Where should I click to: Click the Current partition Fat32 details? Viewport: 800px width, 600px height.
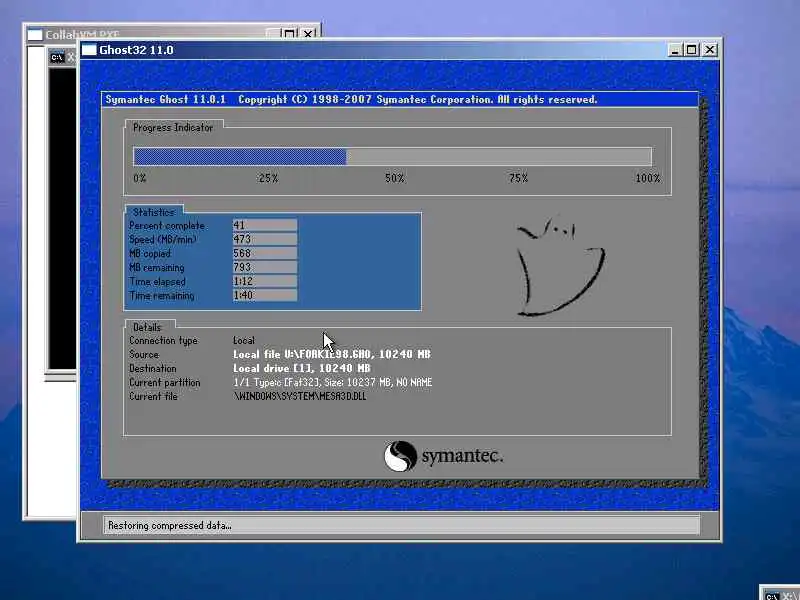click(x=333, y=382)
